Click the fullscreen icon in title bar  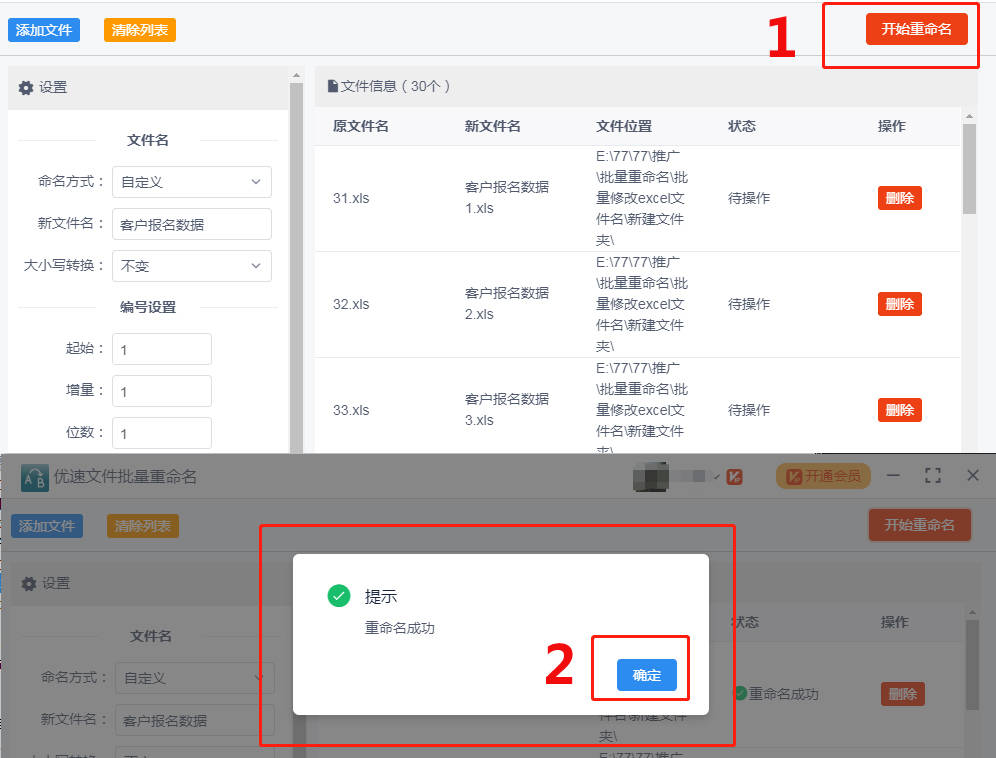(x=933, y=476)
